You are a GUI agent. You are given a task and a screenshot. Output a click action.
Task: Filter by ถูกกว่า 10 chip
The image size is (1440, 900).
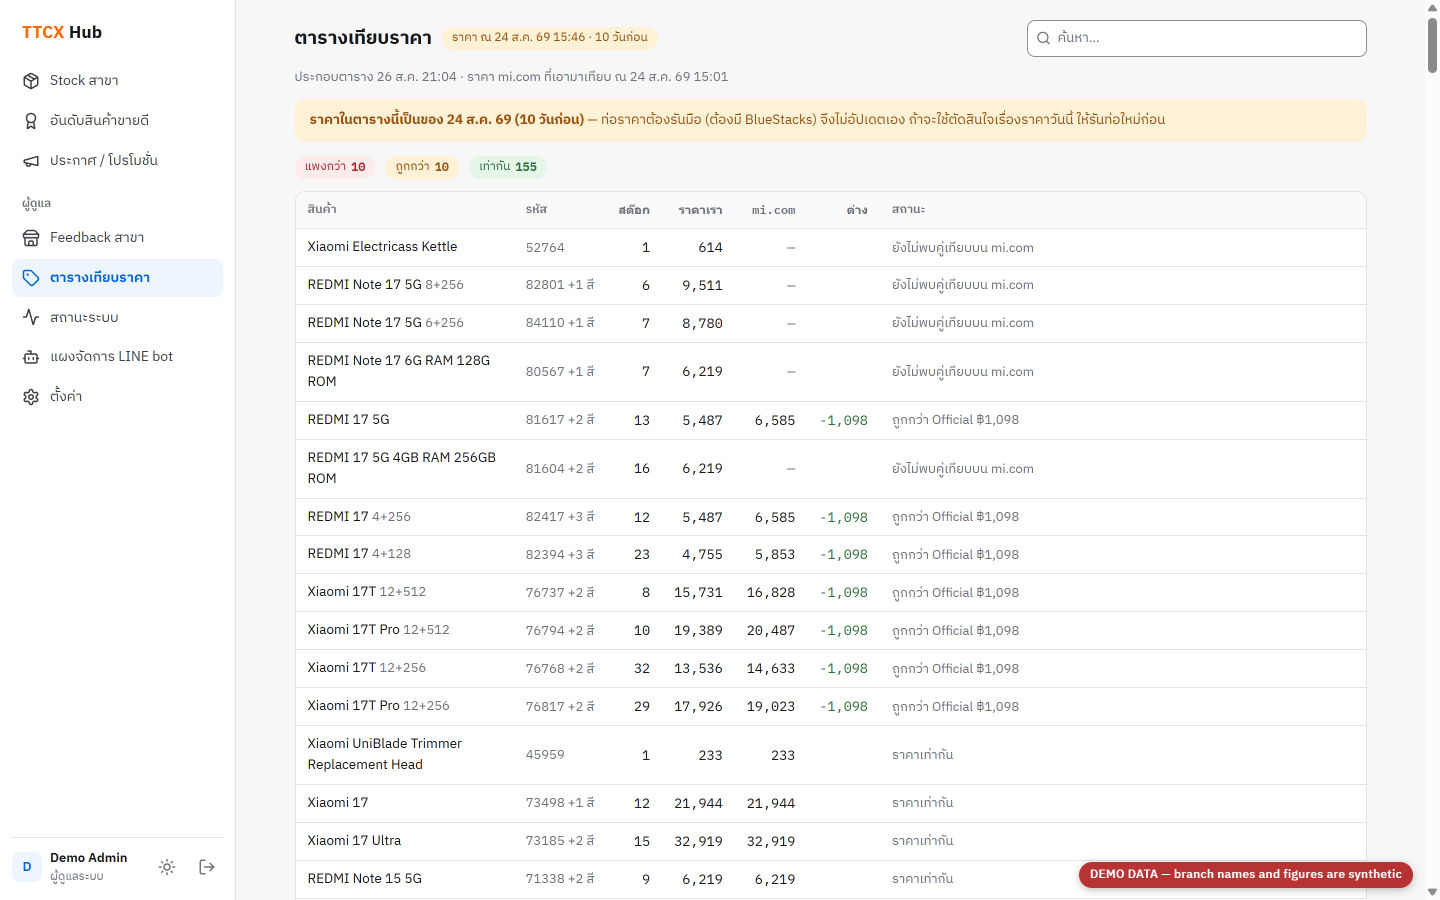[422, 167]
